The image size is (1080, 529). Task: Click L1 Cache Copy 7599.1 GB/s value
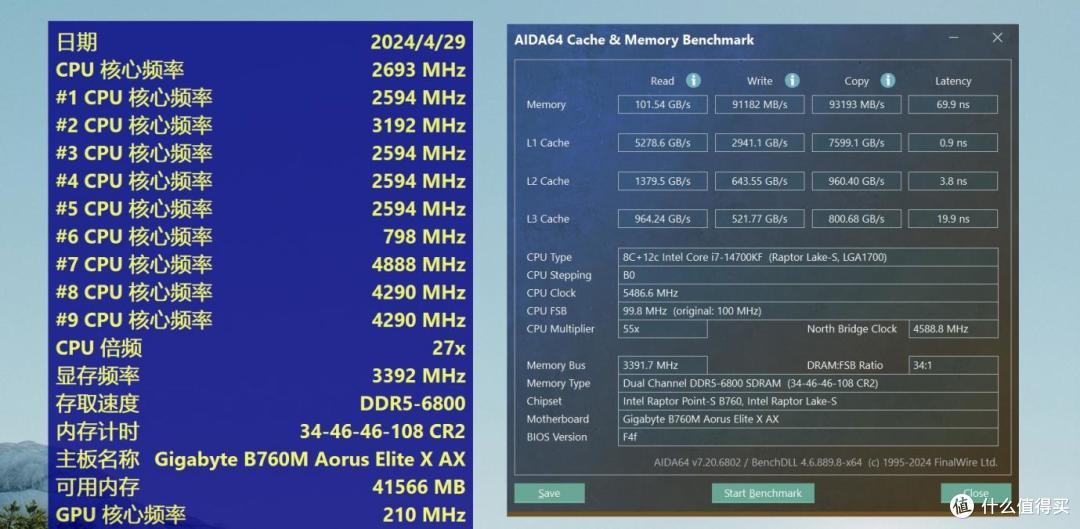click(857, 143)
